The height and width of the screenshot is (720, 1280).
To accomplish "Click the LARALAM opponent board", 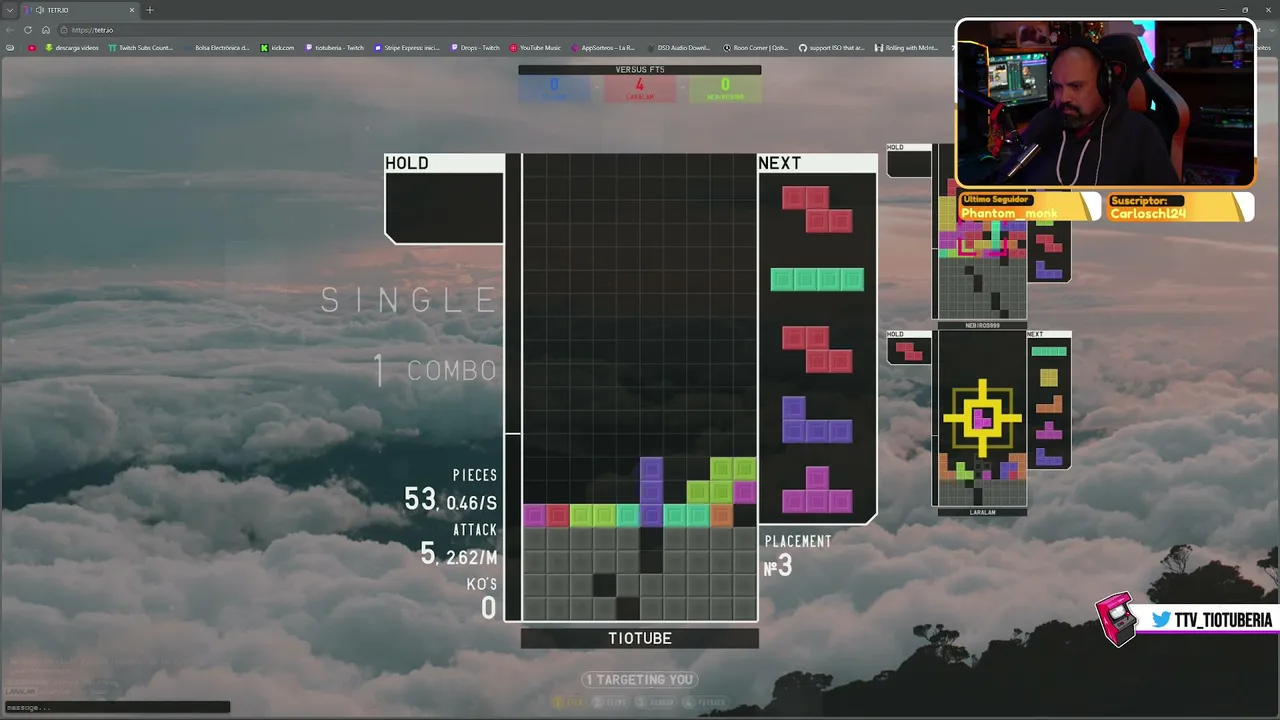I will [x=982, y=419].
